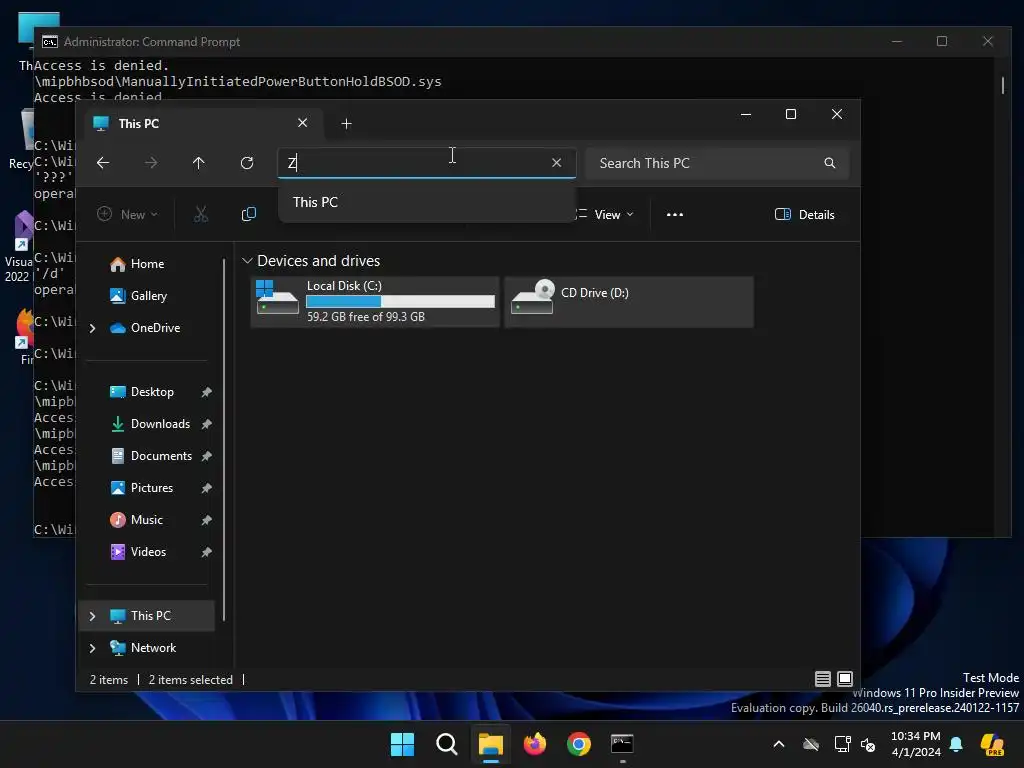
Task: Click the pin icon next to Documents
Action: click(206, 456)
